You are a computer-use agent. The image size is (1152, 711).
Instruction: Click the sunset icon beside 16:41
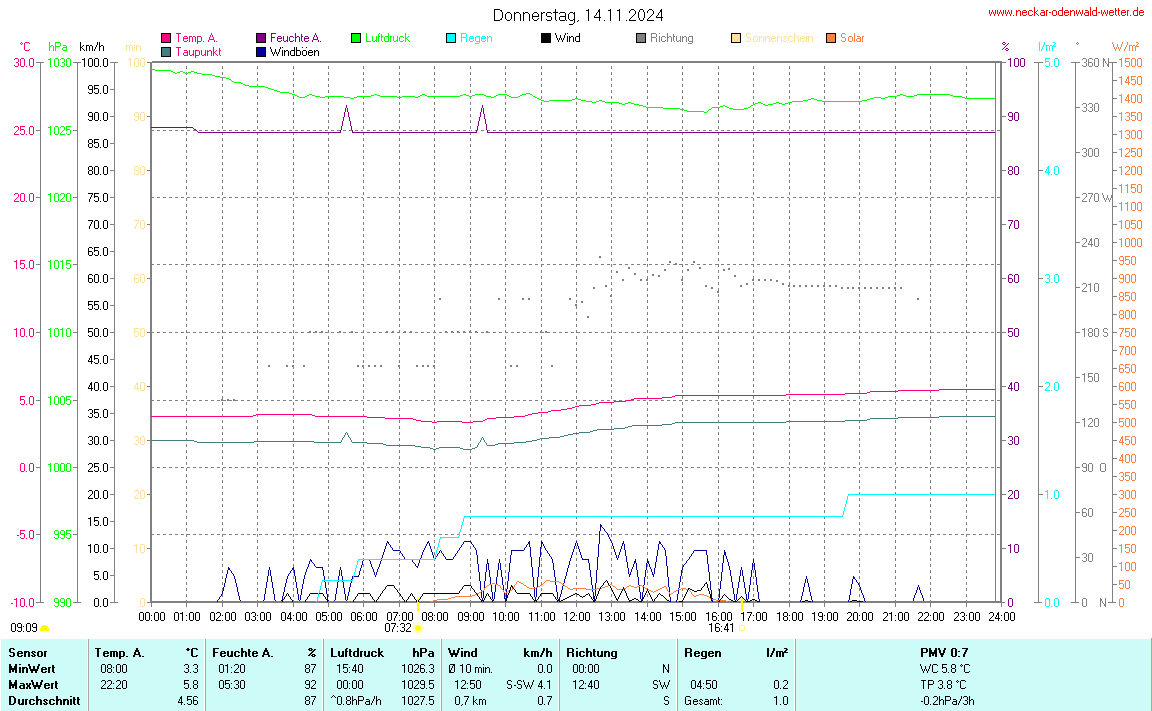(742, 628)
